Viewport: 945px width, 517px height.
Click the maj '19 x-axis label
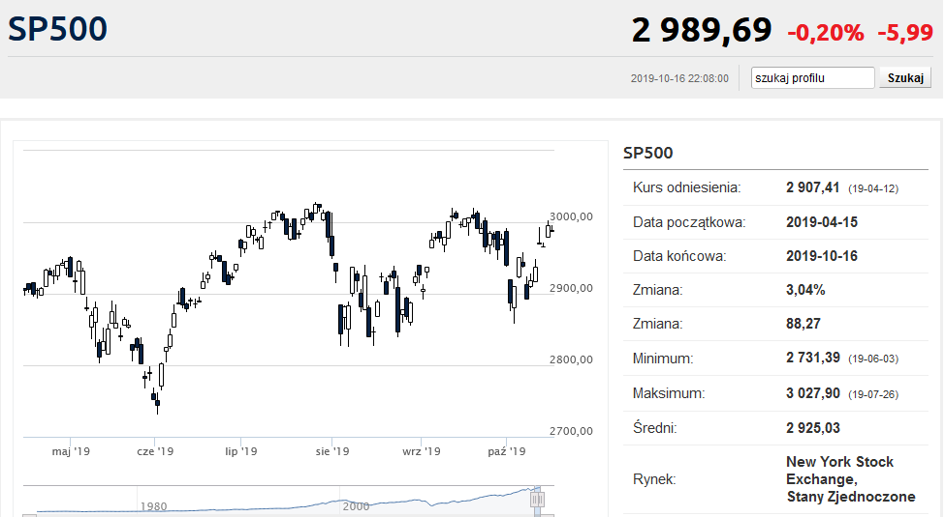(x=70, y=452)
